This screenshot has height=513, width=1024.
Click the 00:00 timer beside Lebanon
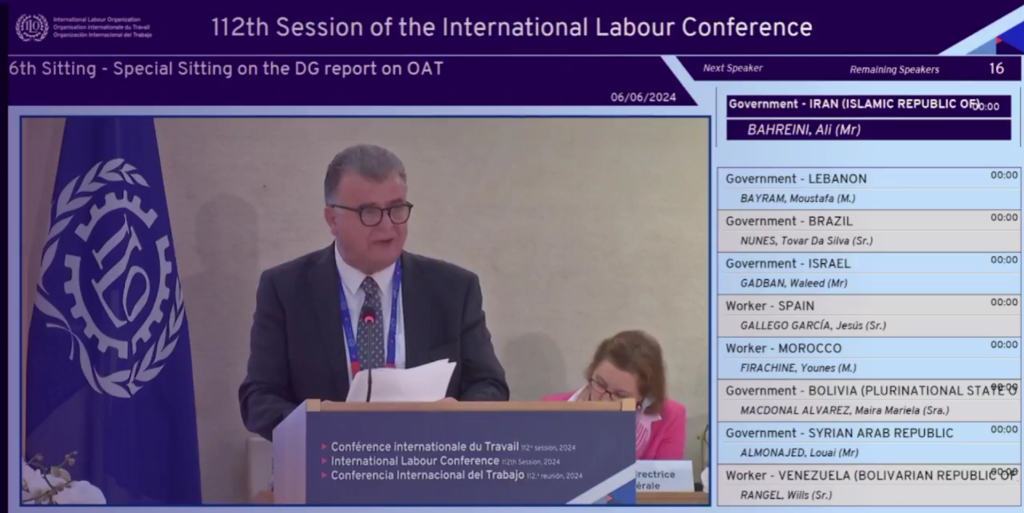1003,175
